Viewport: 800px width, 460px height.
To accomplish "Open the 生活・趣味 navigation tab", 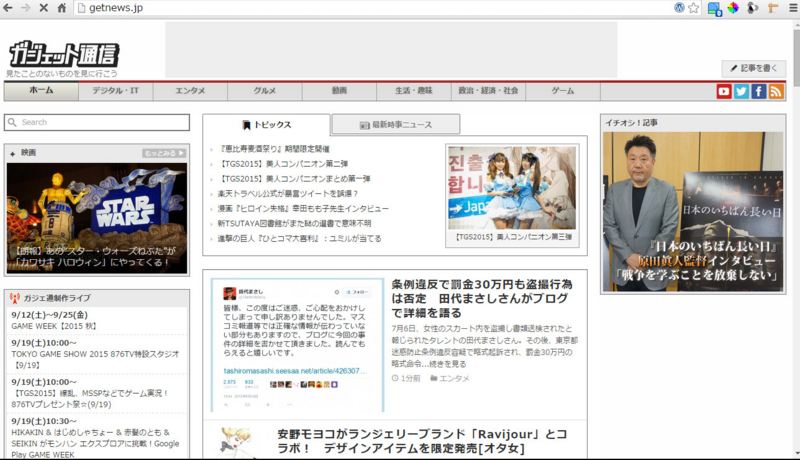I will 414,91.
